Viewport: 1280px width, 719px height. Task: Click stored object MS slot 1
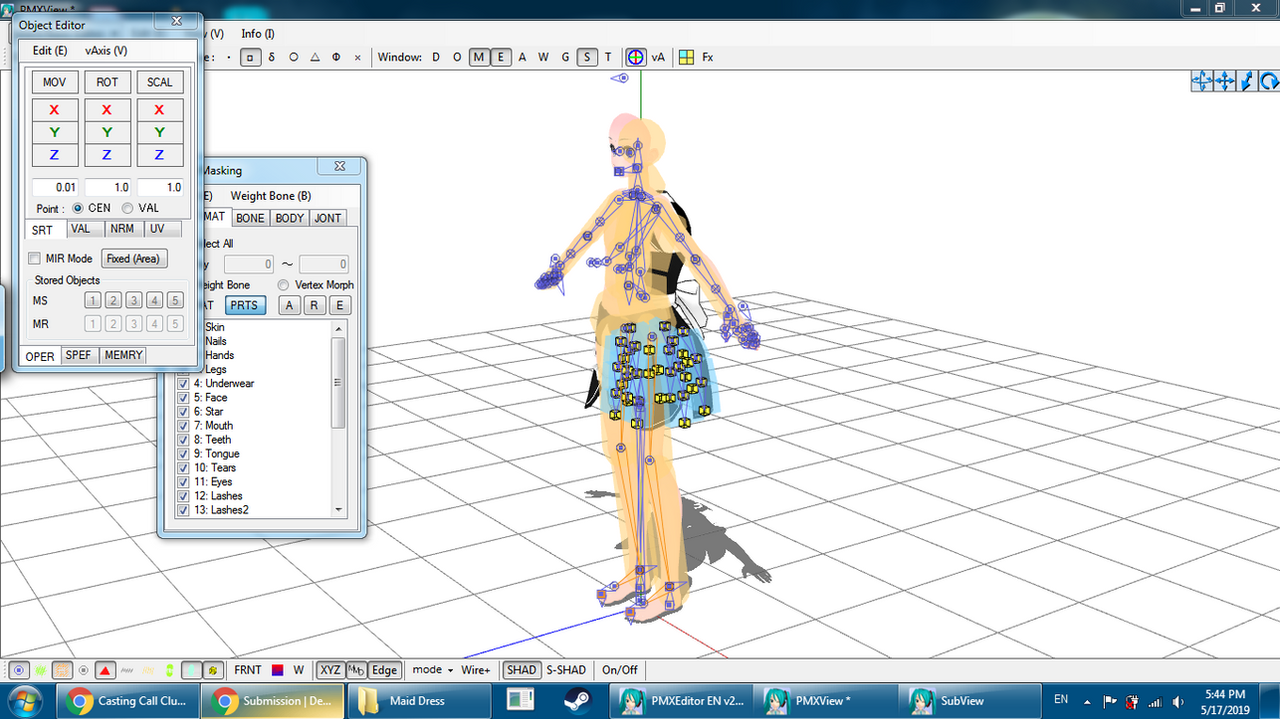click(x=92, y=300)
